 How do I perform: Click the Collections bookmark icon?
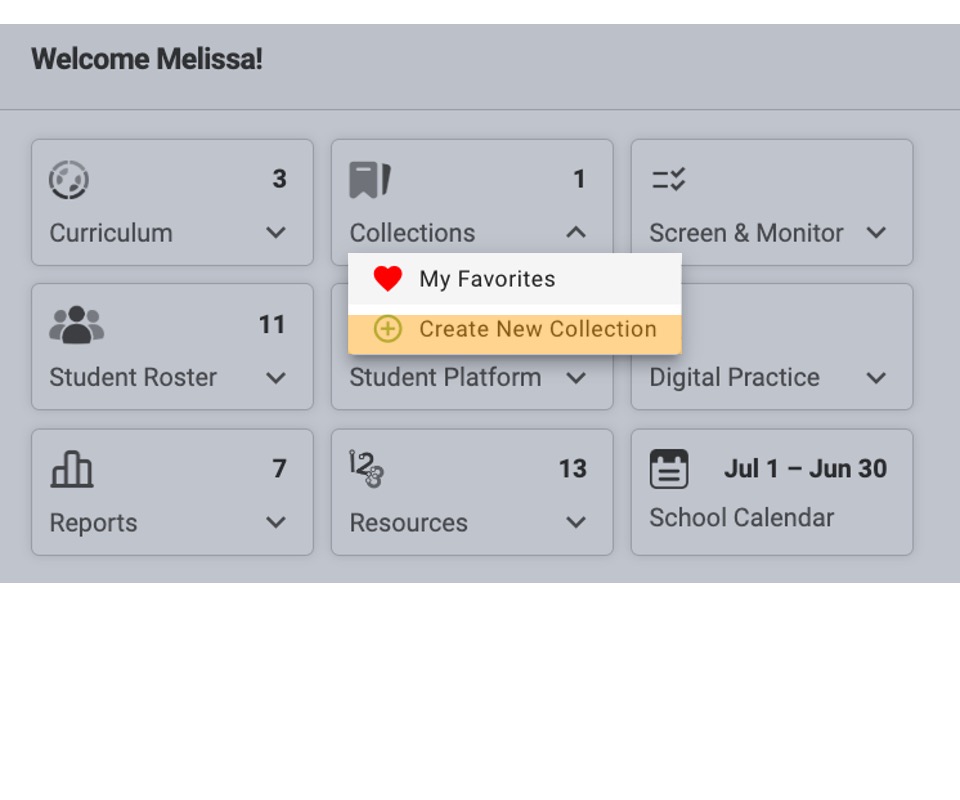pos(370,180)
